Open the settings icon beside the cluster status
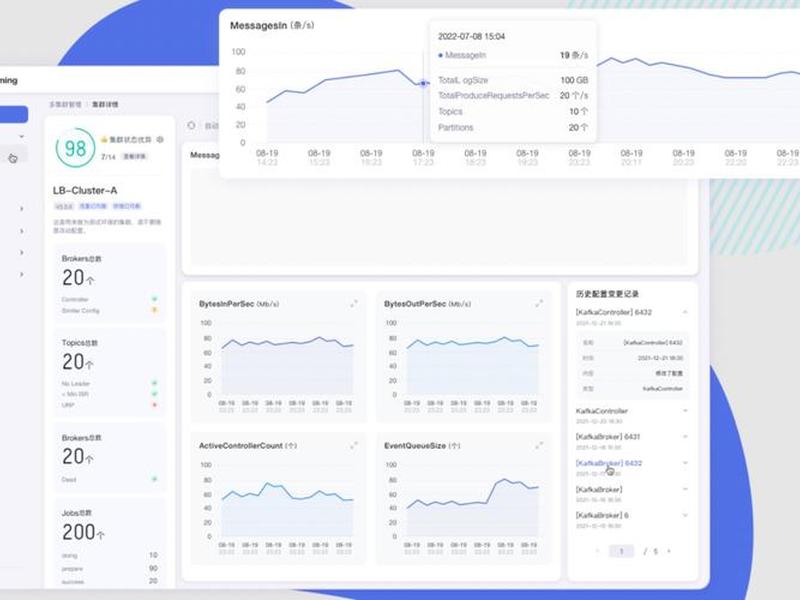800x600 pixels. point(160,139)
